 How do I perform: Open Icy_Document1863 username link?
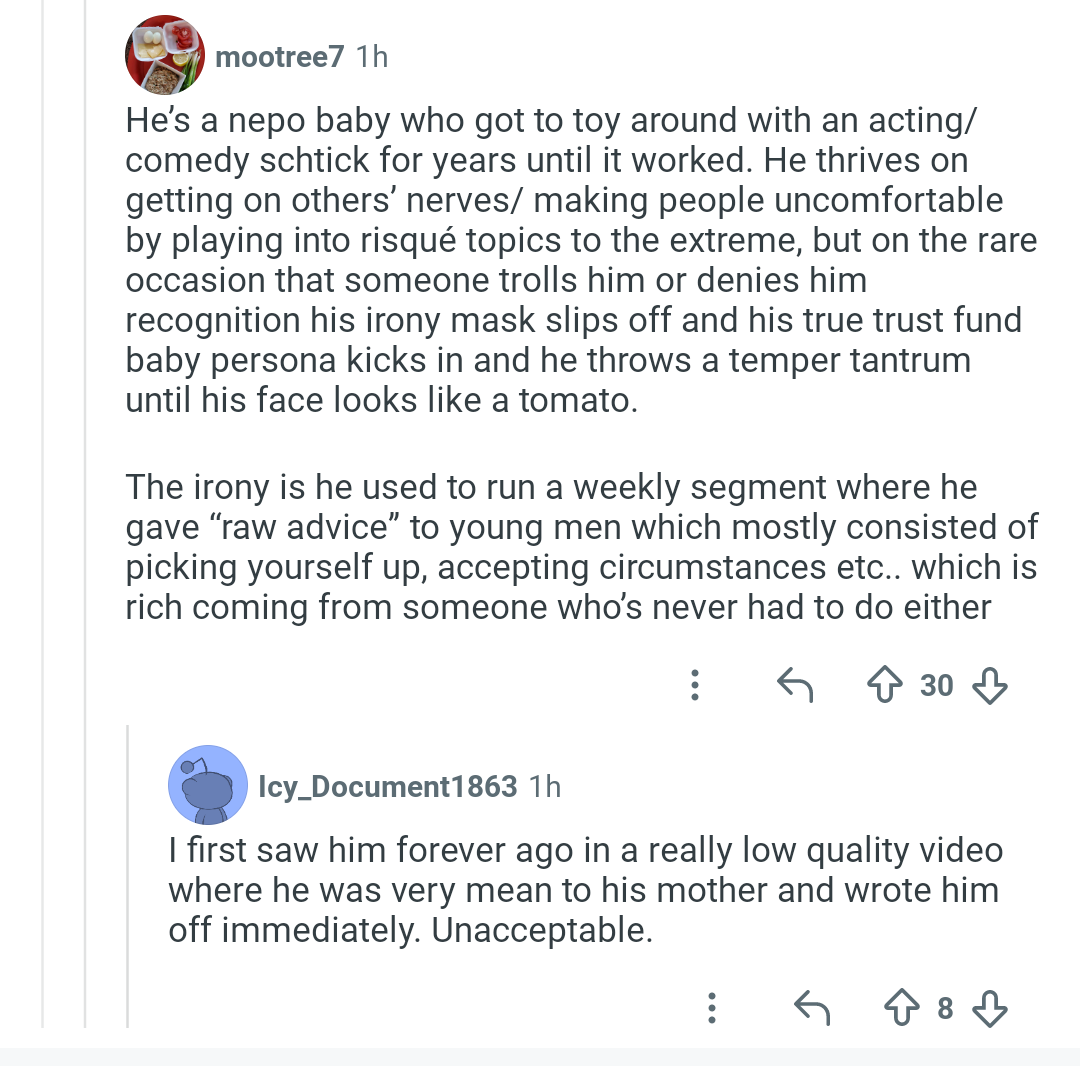pyautogui.click(x=388, y=787)
